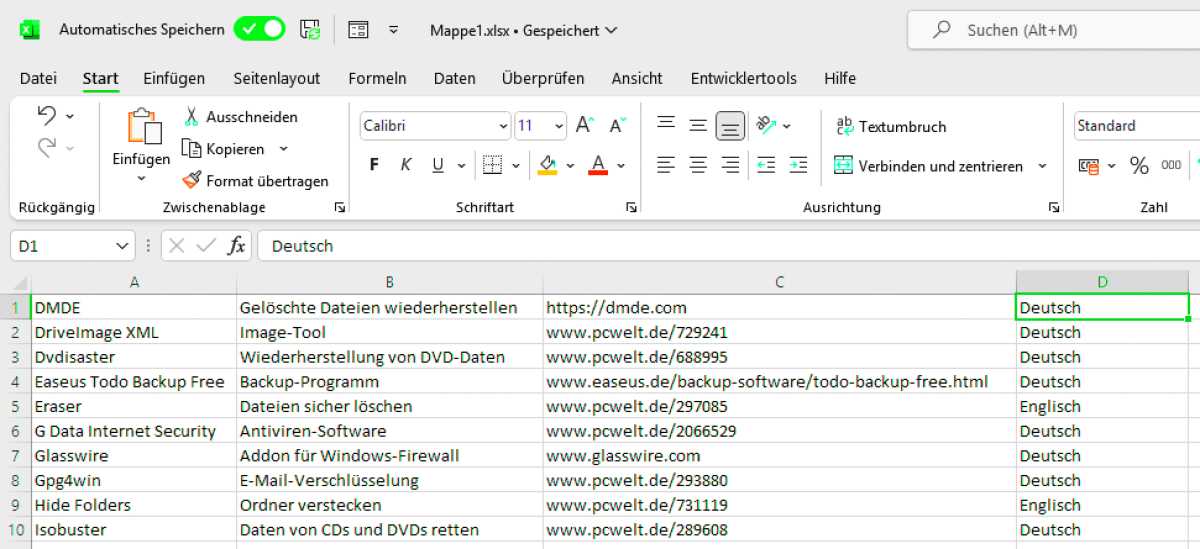Click the Undo arrow icon
Screen dimensions: 1200x549
tap(47, 115)
